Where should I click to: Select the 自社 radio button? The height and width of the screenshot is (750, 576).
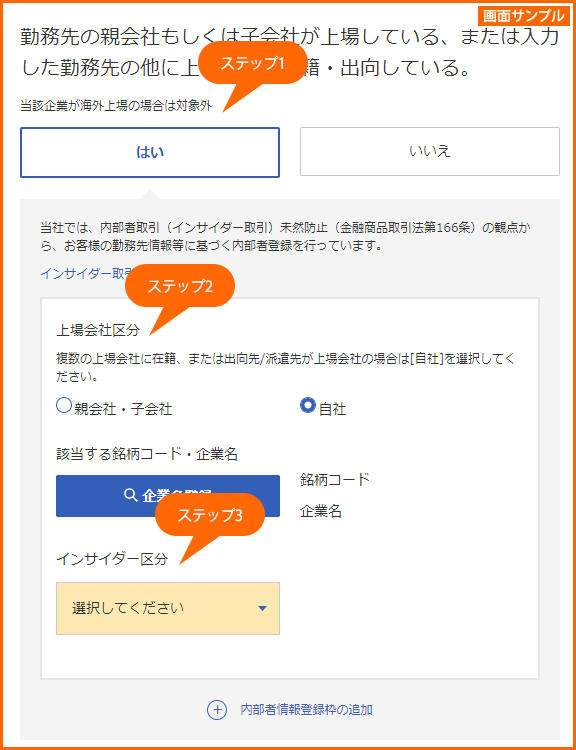pyautogui.click(x=307, y=406)
